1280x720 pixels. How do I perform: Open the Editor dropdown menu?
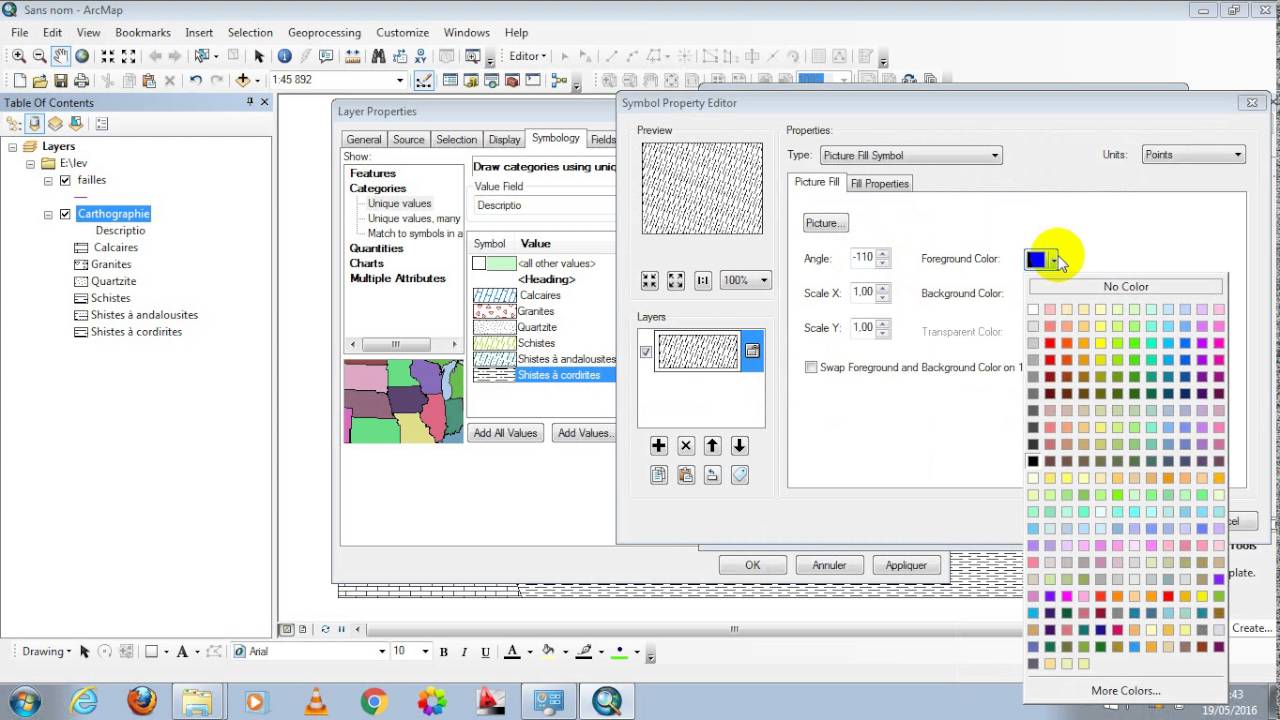point(528,56)
